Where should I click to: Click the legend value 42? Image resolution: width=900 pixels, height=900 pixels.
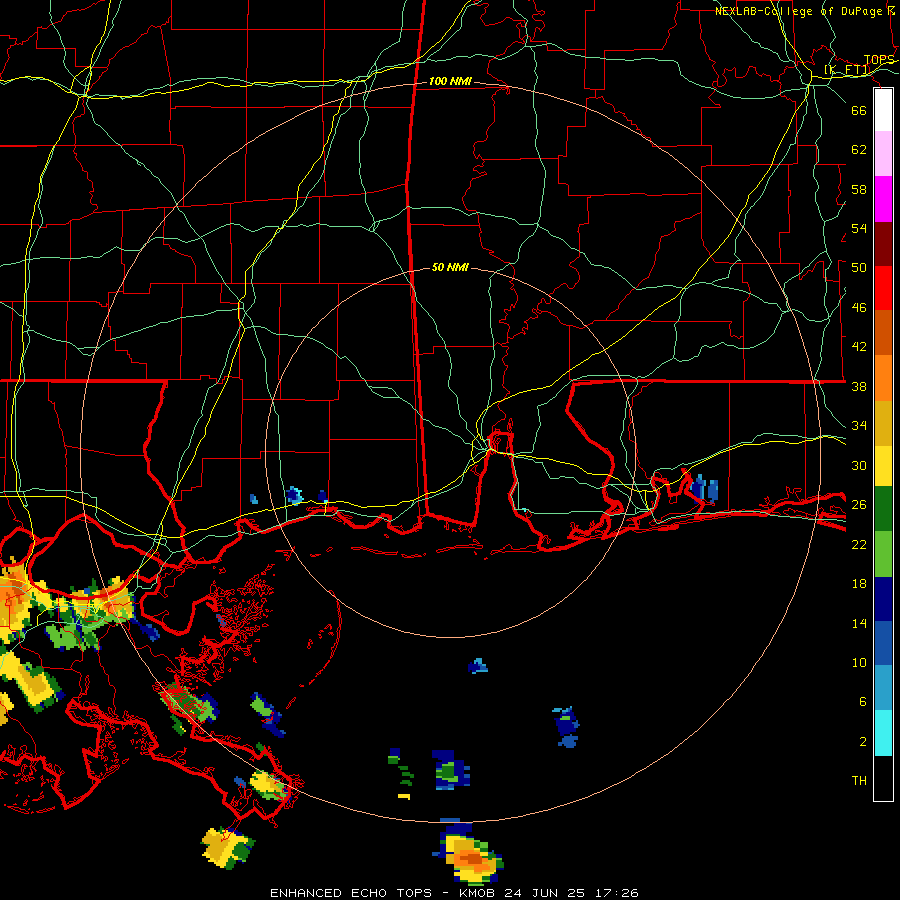[x=859, y=346]
